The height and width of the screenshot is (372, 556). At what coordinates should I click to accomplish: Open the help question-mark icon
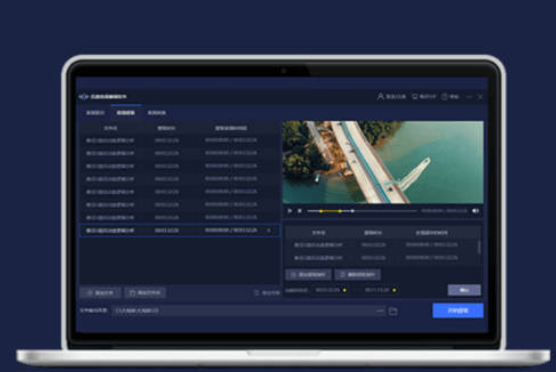(x=445, y=96)
